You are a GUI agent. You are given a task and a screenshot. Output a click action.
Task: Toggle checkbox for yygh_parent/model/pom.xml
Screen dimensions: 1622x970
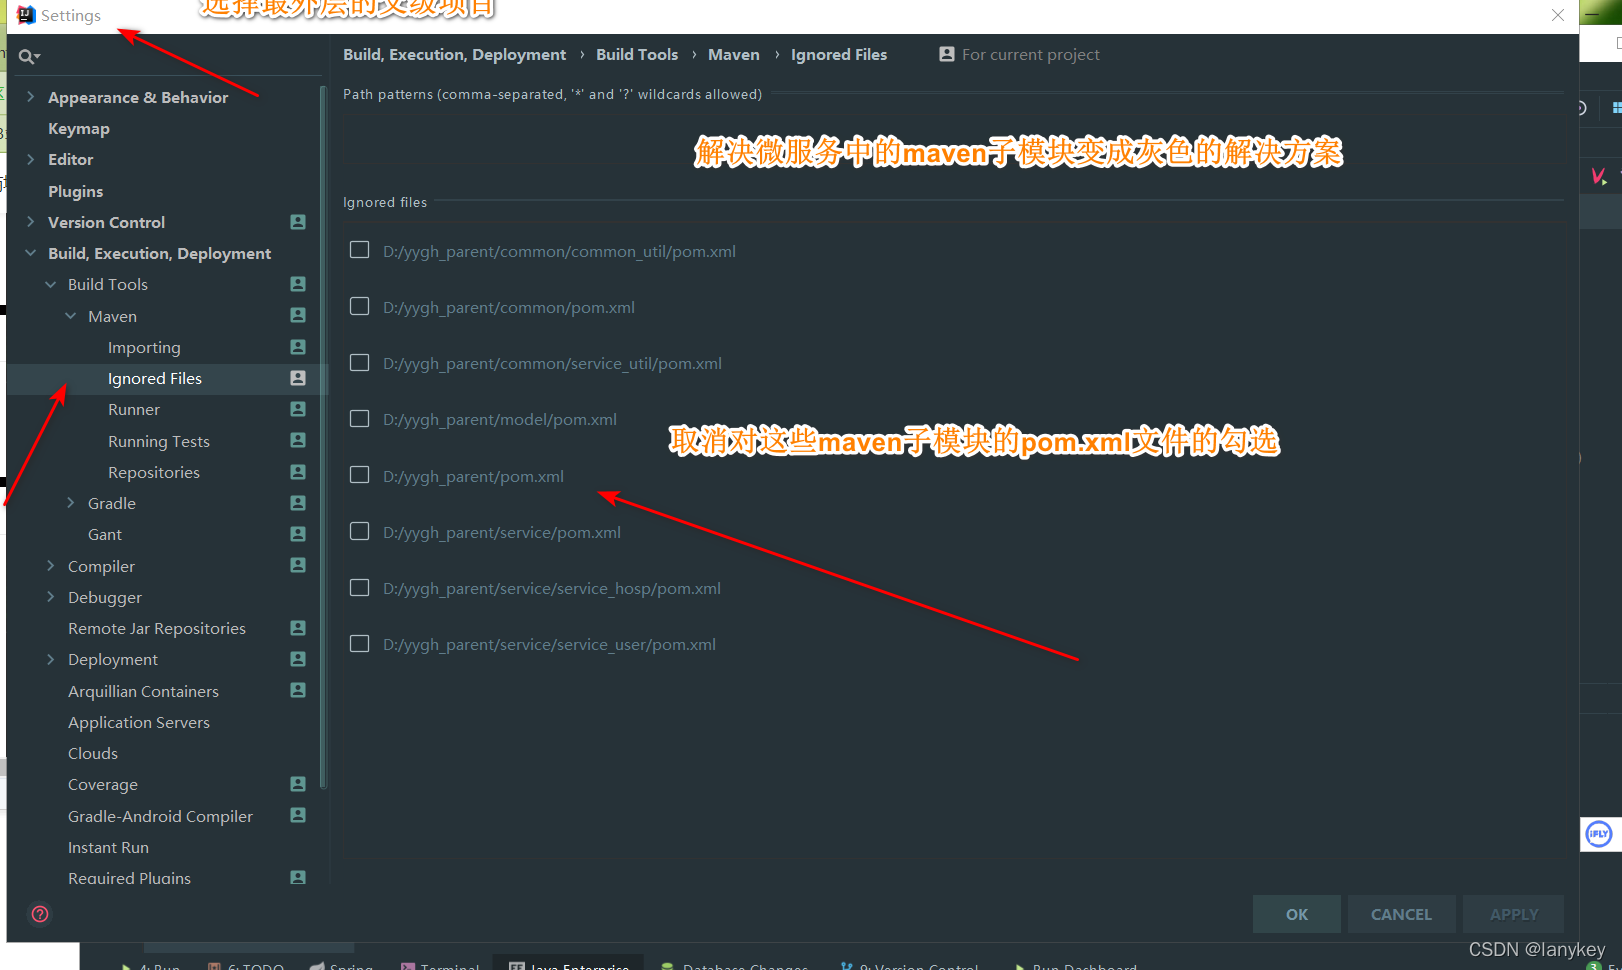pos(360,418)
